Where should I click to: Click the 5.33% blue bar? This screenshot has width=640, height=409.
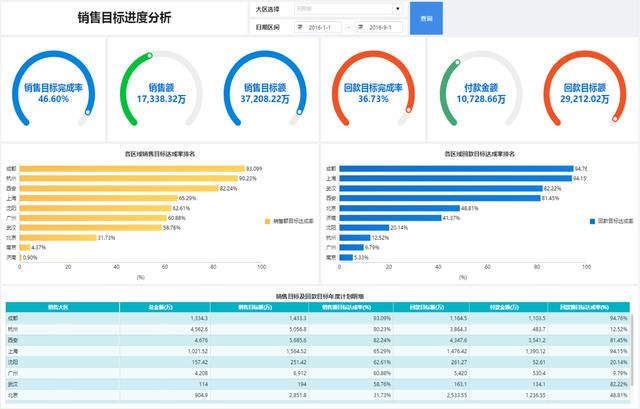tap(346, 257)
